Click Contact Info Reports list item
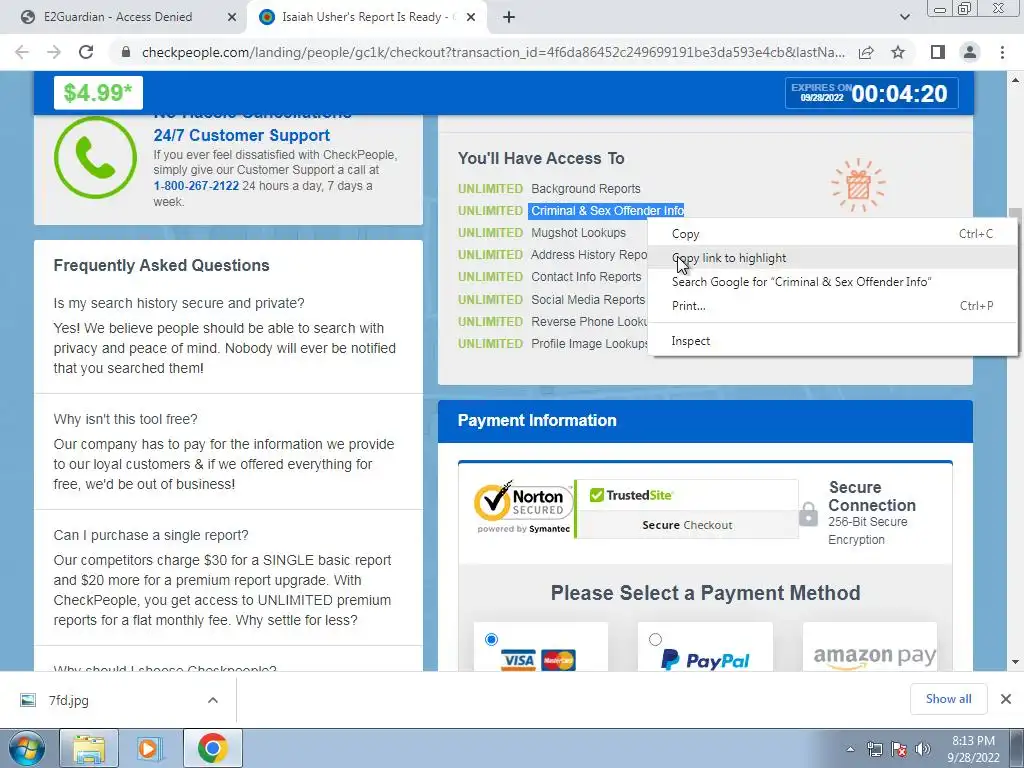The image size is (1024, 768). coord(586,277)
